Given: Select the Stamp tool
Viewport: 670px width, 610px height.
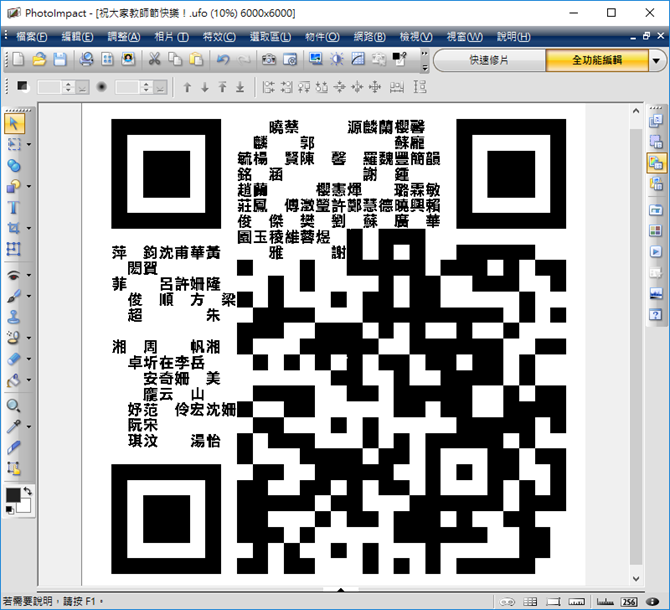Looking at the screenshot, I should pos(14,317).
